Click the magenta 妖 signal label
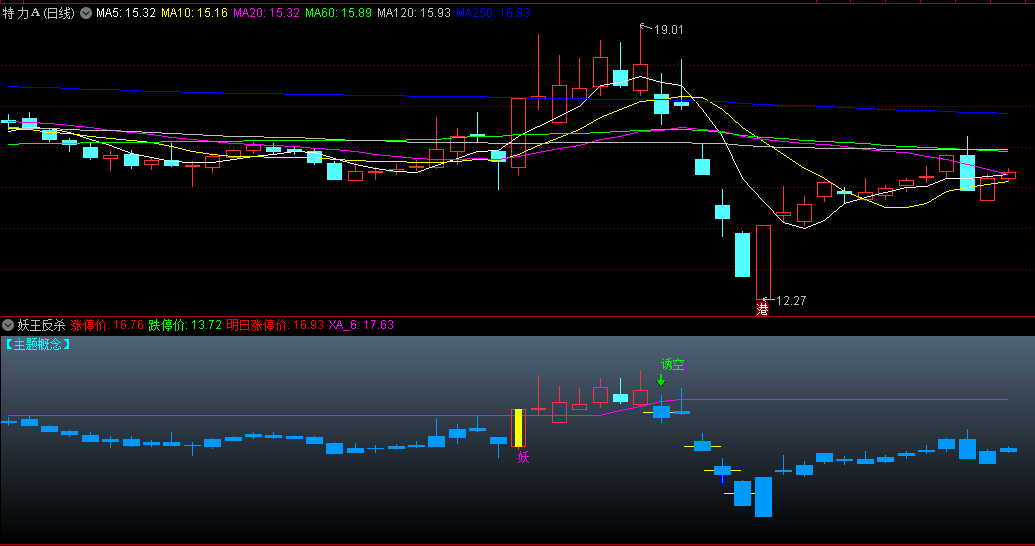 (x=523, y=457)
